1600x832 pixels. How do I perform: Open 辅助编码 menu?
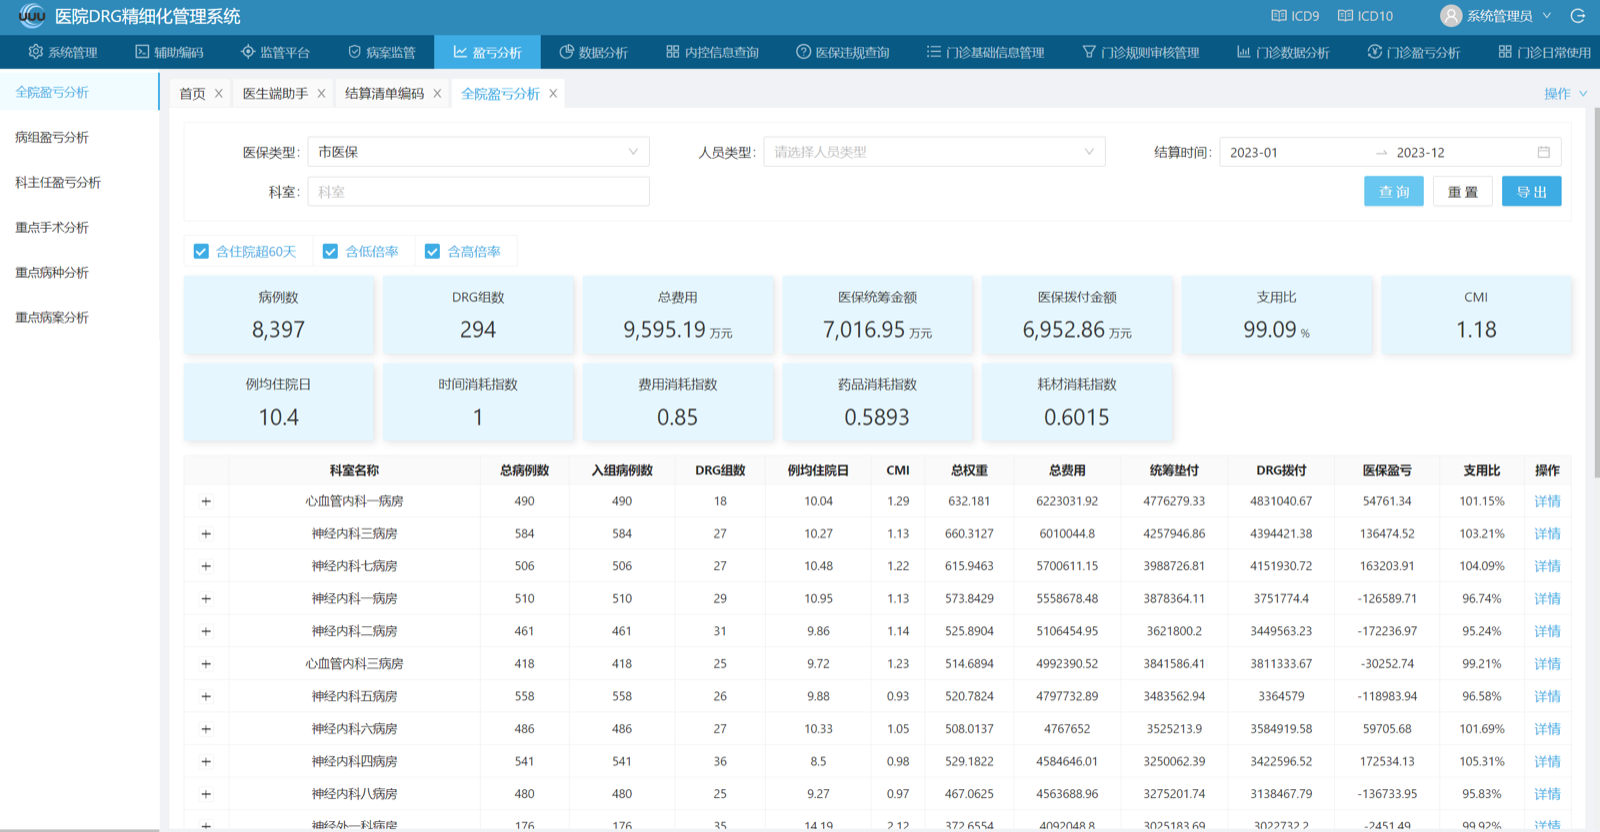pyautogui.click(x=169, y=52)
